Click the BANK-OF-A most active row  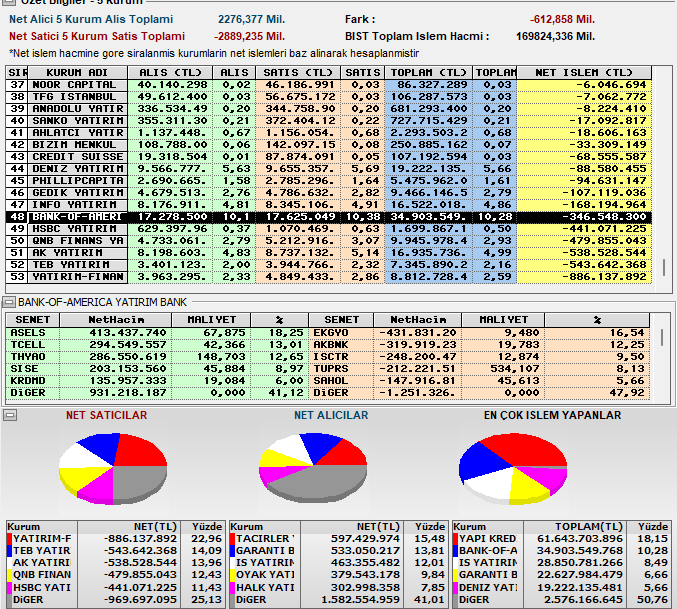561,551
